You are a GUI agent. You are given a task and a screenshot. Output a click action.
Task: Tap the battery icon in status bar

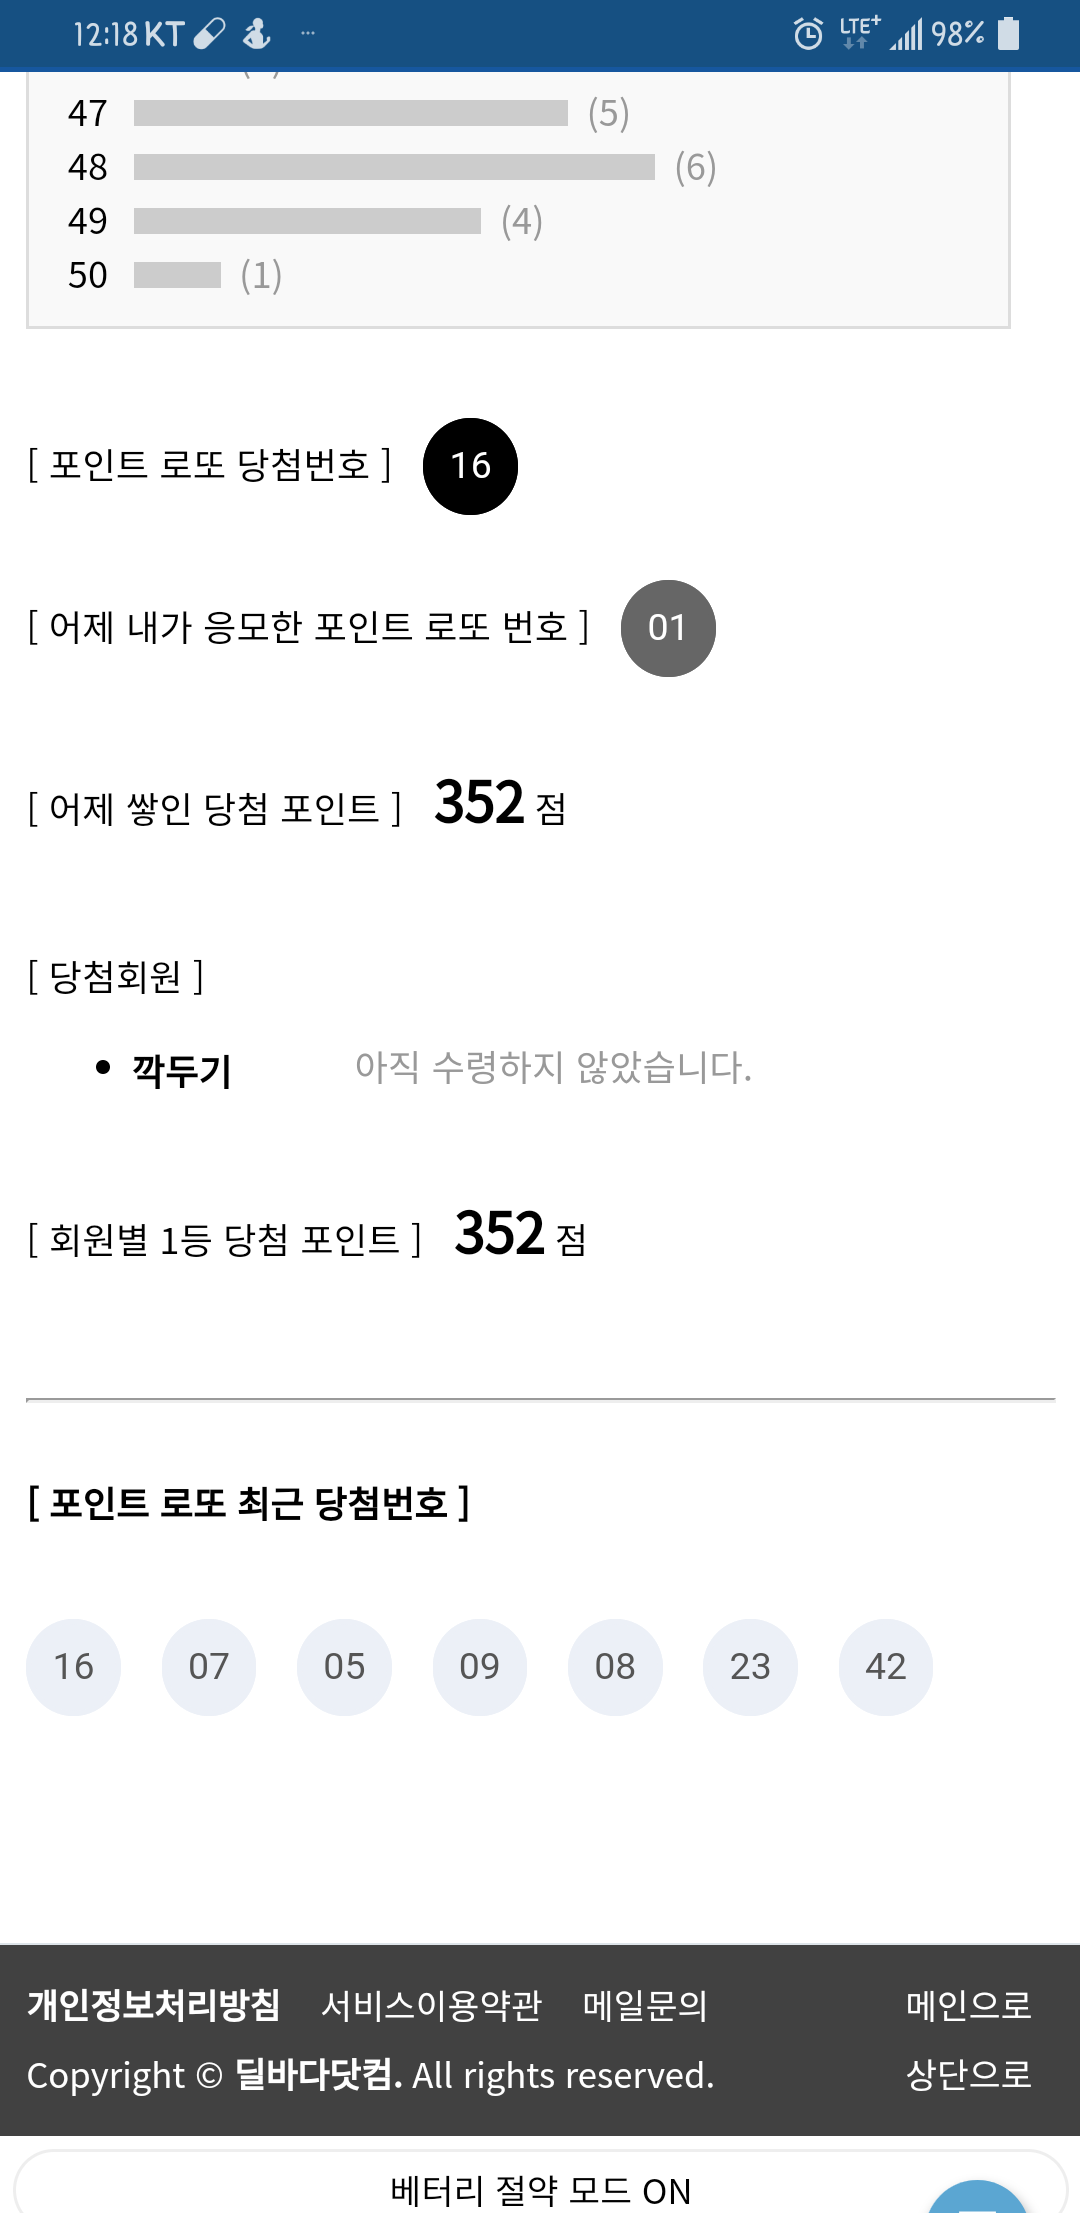1009,34
